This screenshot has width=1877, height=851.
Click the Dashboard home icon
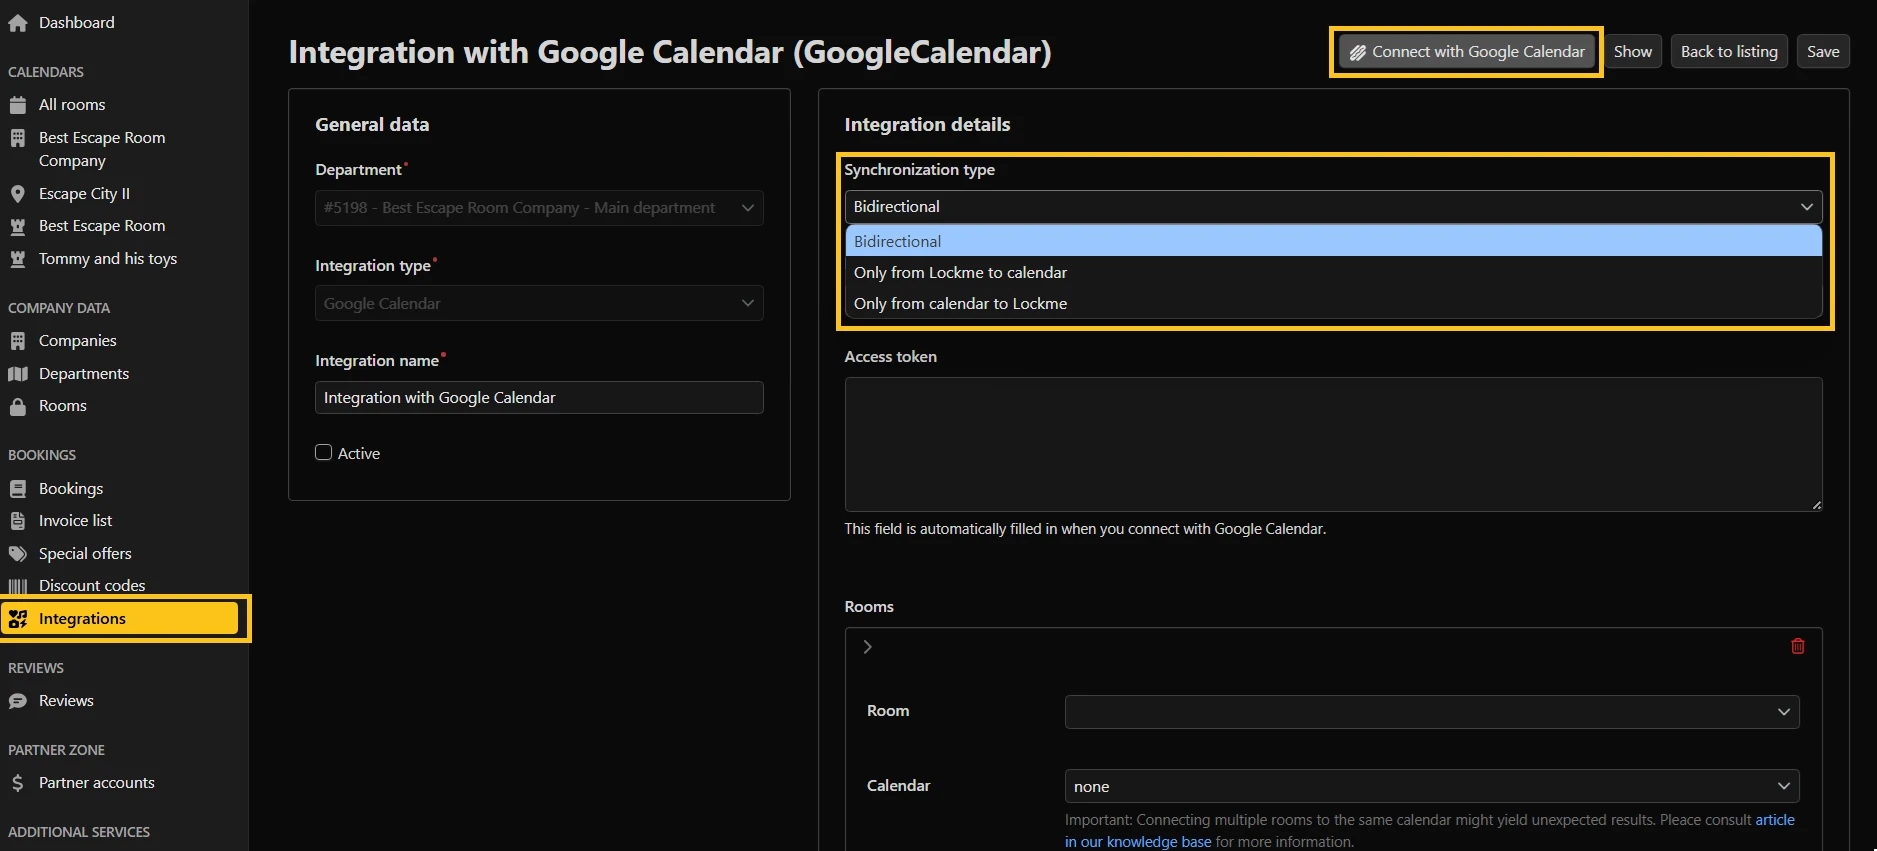(x=17, y=23)
